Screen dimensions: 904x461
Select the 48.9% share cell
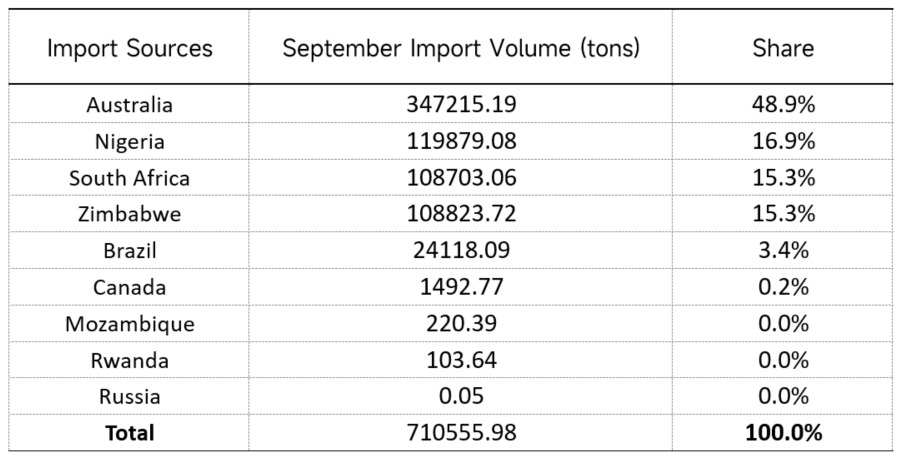(x=784, y=105)
